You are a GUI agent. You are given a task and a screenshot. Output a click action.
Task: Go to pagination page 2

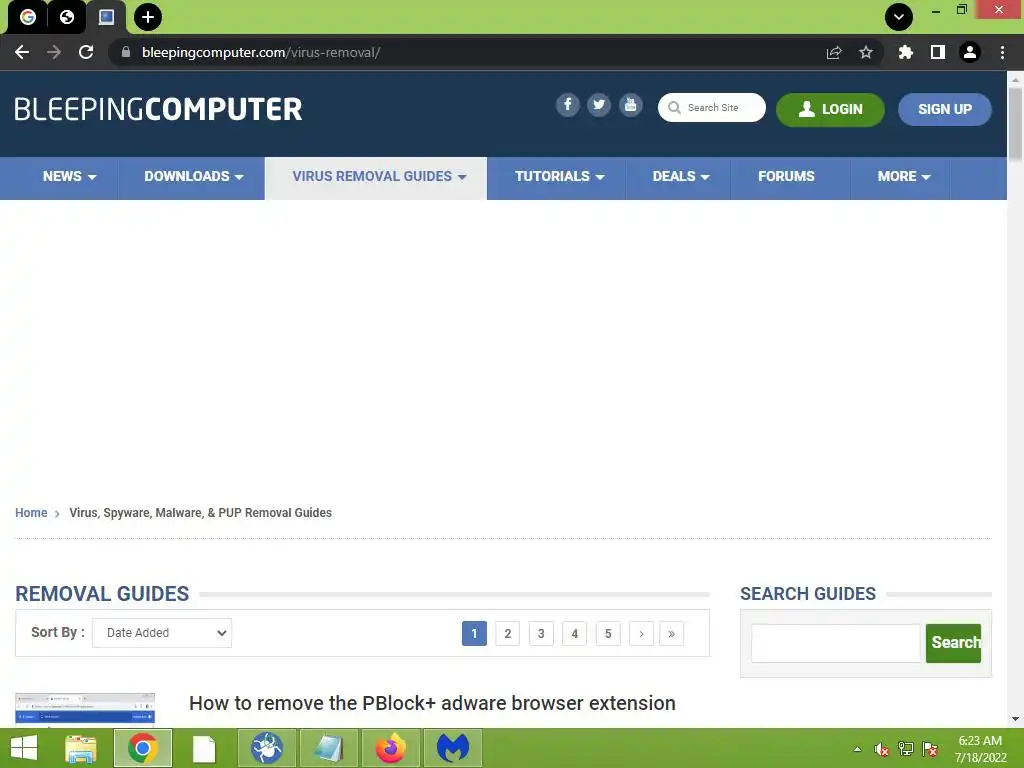(x=507, y=633)
